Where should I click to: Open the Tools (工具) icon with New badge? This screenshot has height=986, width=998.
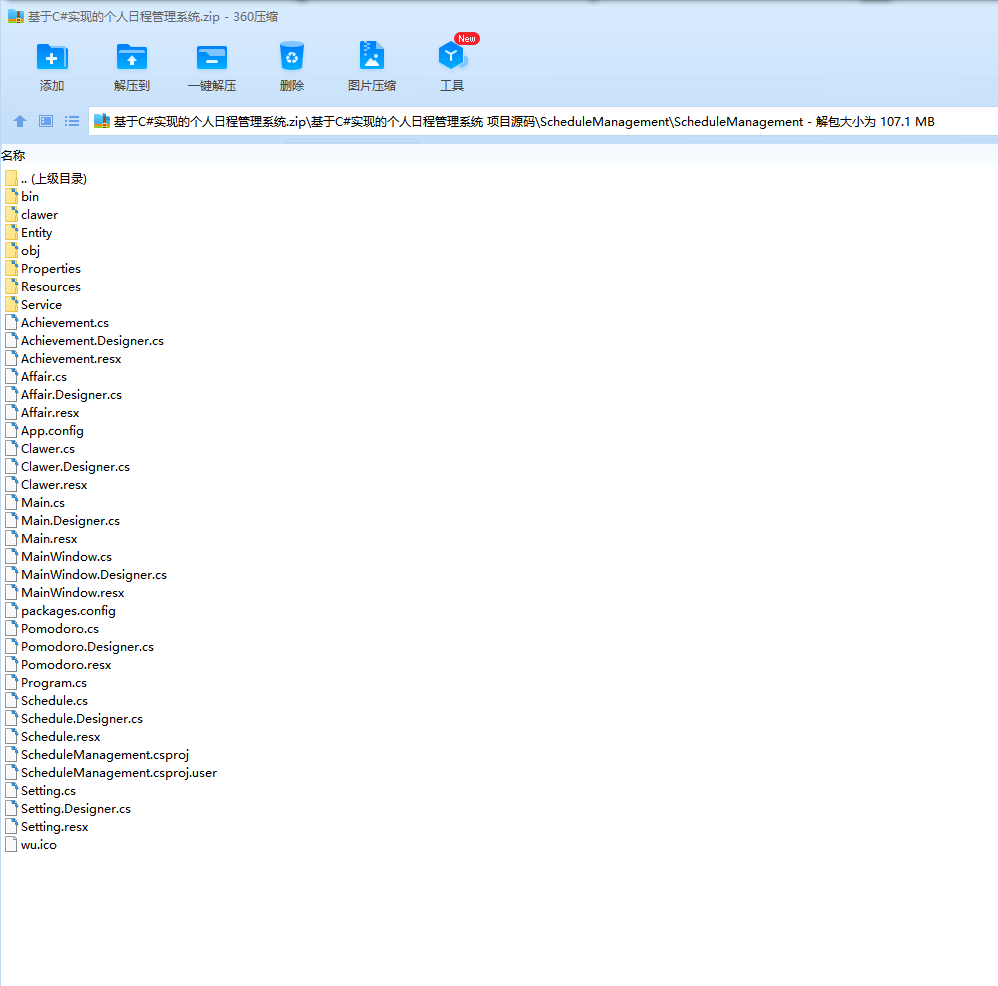453,56
